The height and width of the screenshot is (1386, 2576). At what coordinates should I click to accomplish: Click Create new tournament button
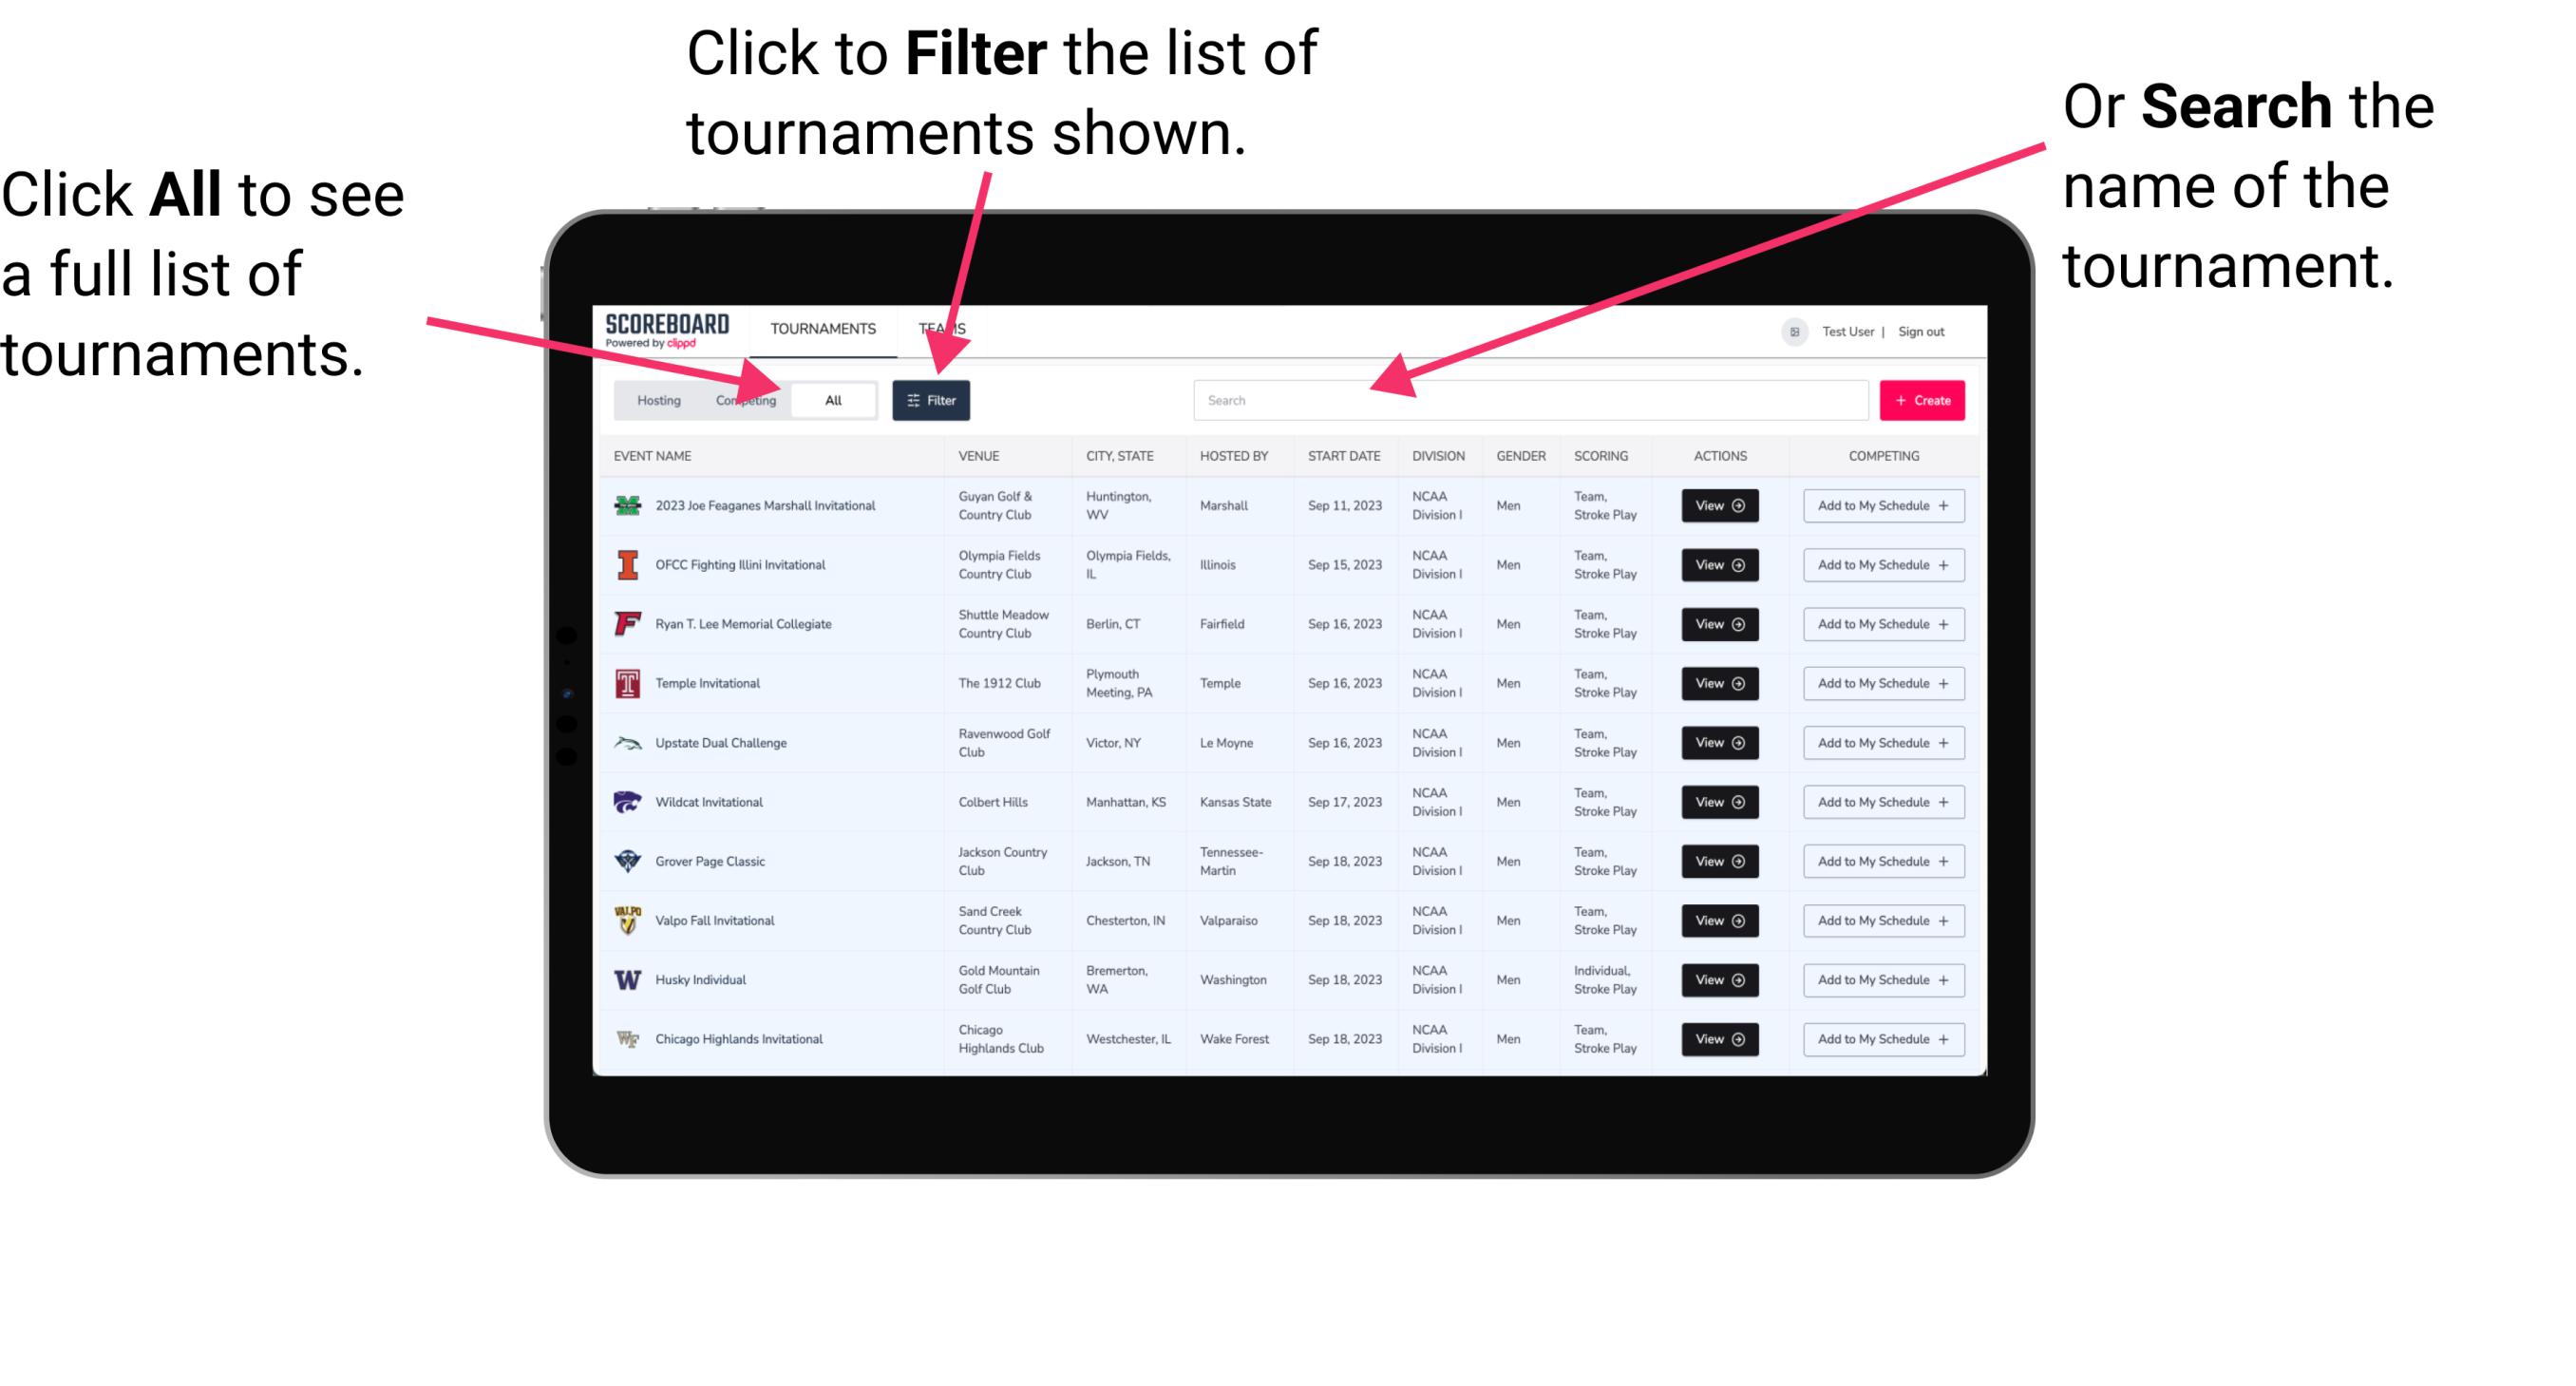pos(1924,399)
